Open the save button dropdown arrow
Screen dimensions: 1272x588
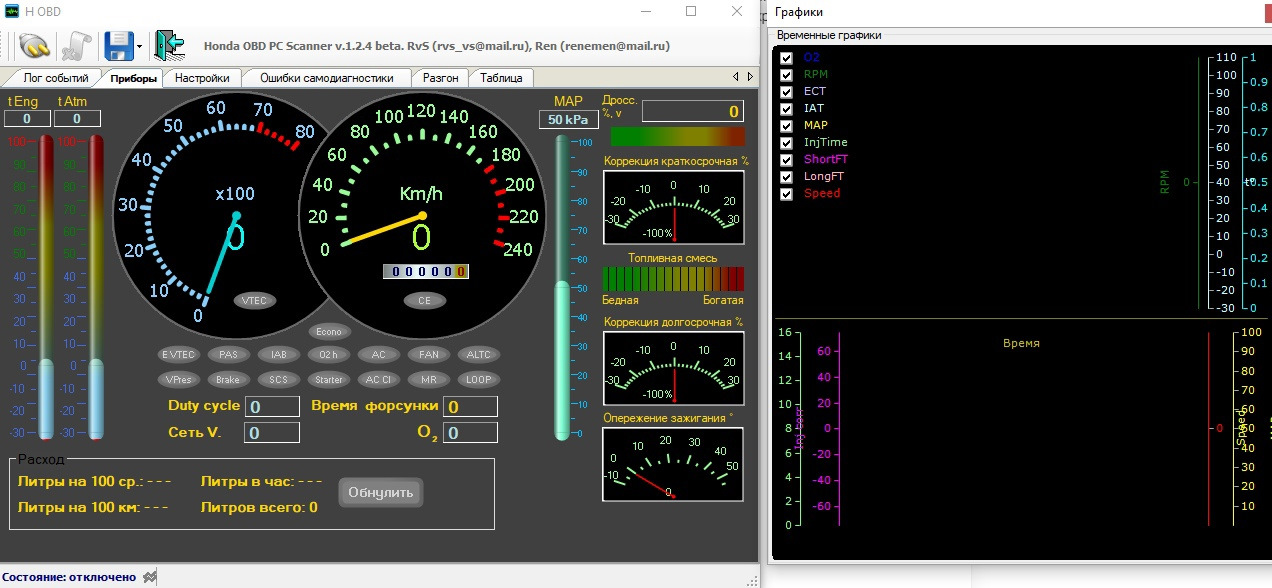[140, 46]
